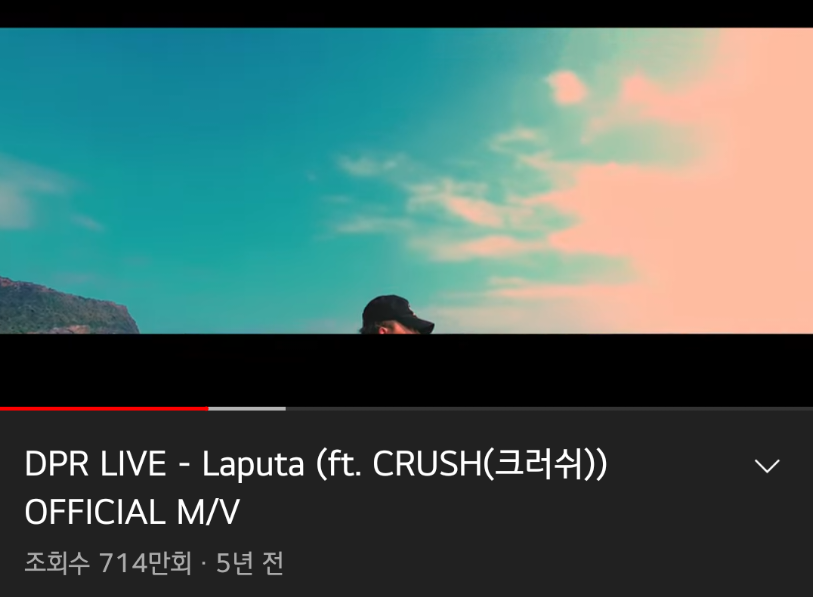Viewport: 813px width, 597px height.
Task: Jump to the unplayed dark part of the progress bar
Action: 549,409
